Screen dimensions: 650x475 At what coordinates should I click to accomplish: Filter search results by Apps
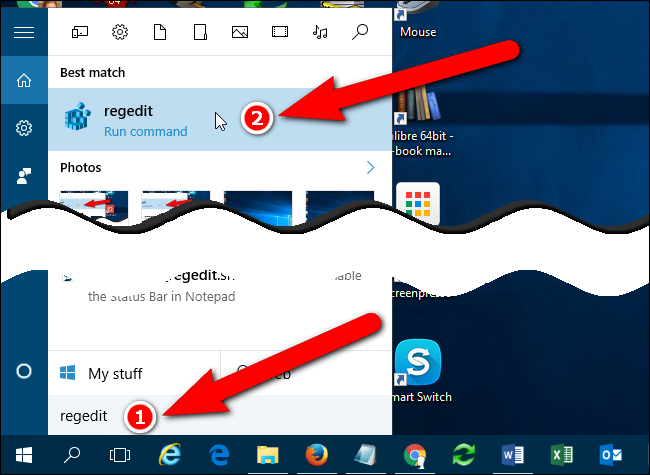[x=80, y=32]
